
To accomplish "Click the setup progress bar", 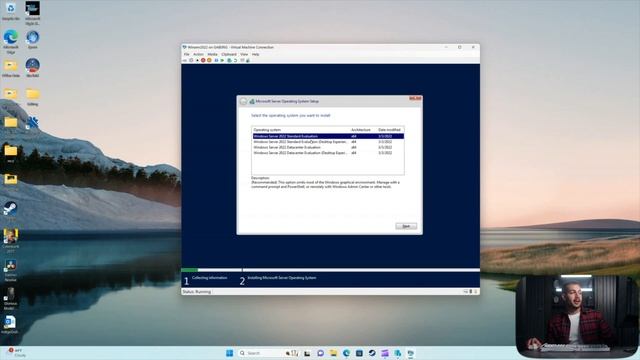I will pyautogui.click(x=331, y=270).
